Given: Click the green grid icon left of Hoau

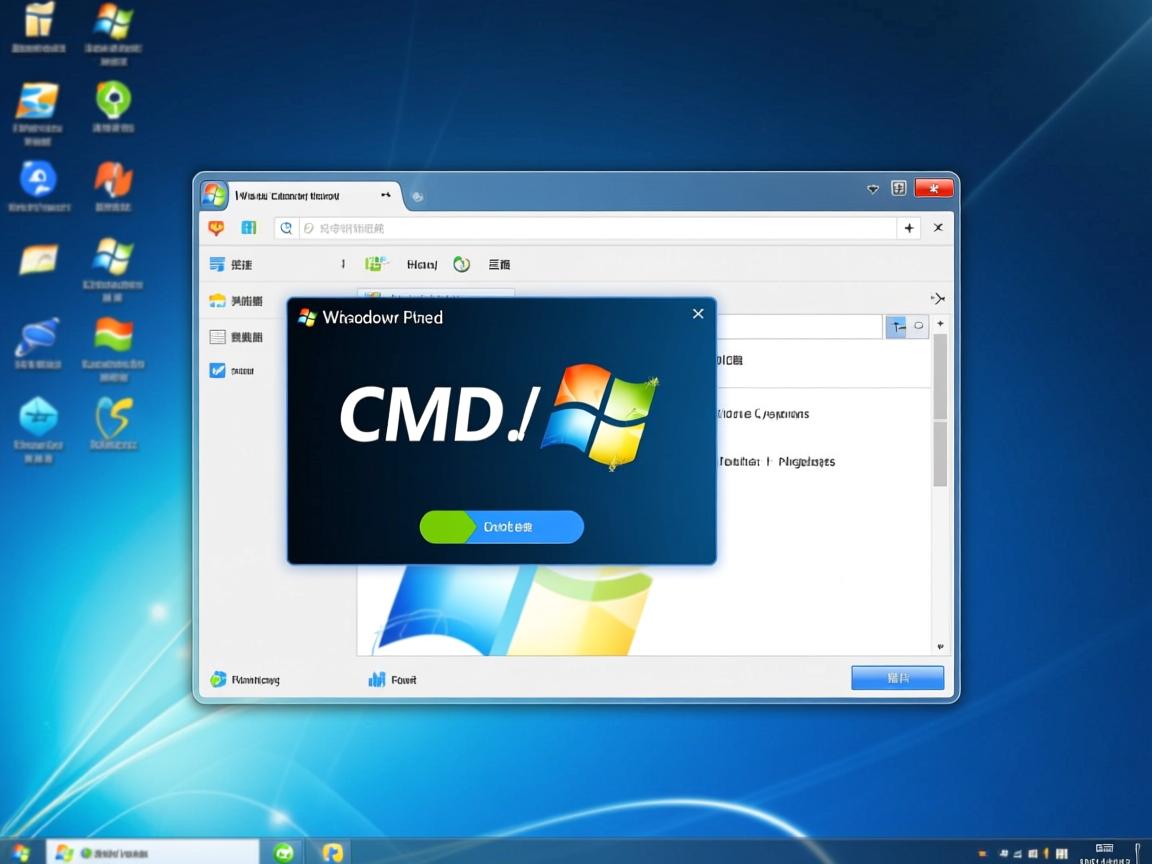Looking at the screenshot, I should 376,264.
